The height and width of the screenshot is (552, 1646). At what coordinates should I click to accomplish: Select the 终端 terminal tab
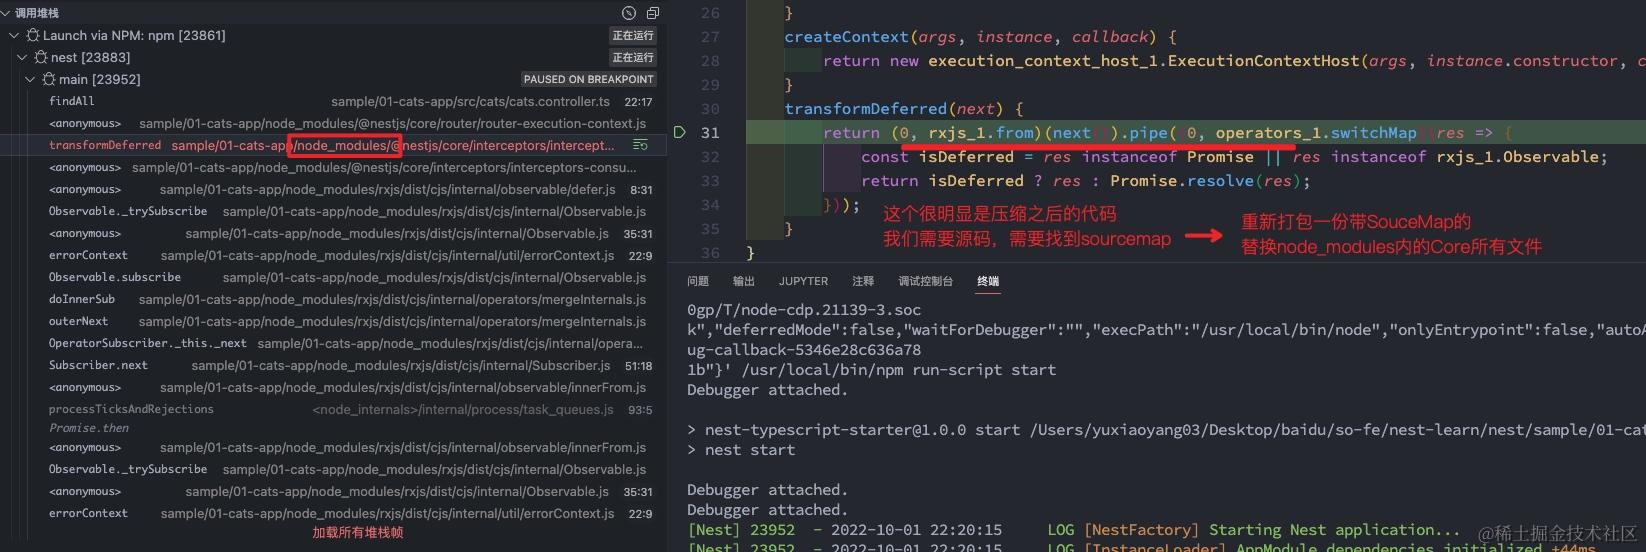click(x=988, y=281)
